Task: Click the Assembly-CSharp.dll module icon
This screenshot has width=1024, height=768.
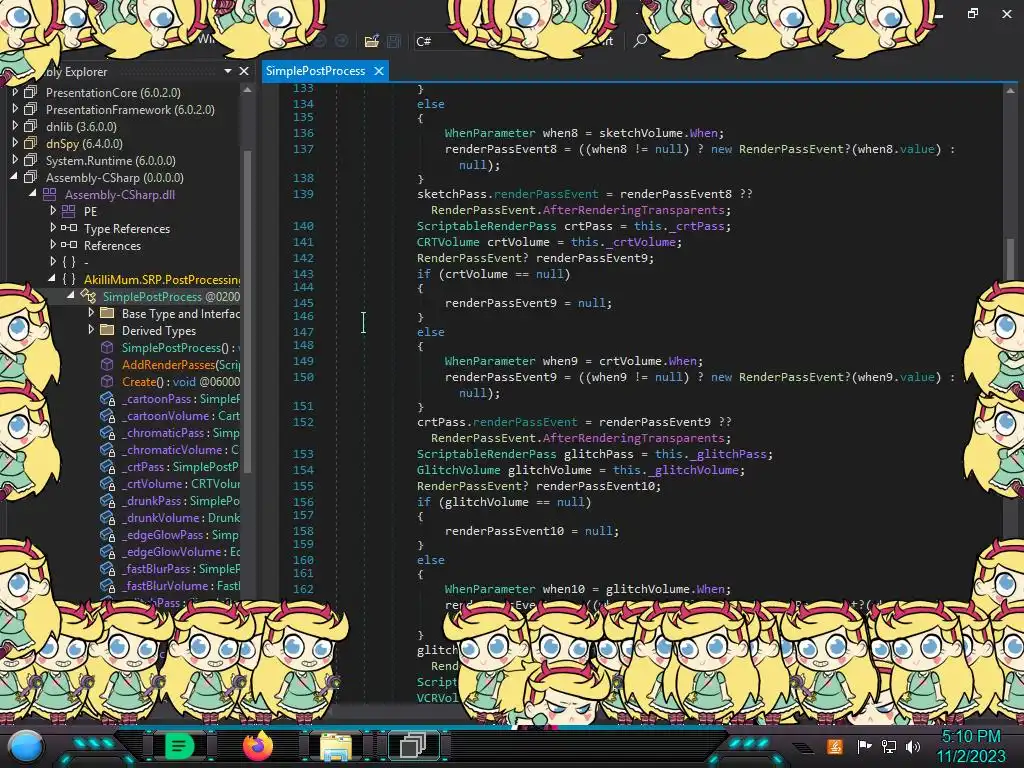Action: pyautogui.click(x=50, y=194)
